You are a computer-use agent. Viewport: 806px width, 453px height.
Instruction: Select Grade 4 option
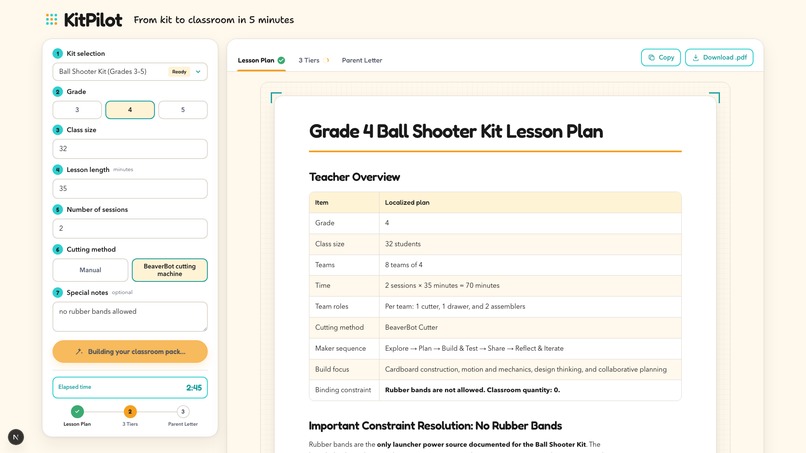[x=130, y=110]
